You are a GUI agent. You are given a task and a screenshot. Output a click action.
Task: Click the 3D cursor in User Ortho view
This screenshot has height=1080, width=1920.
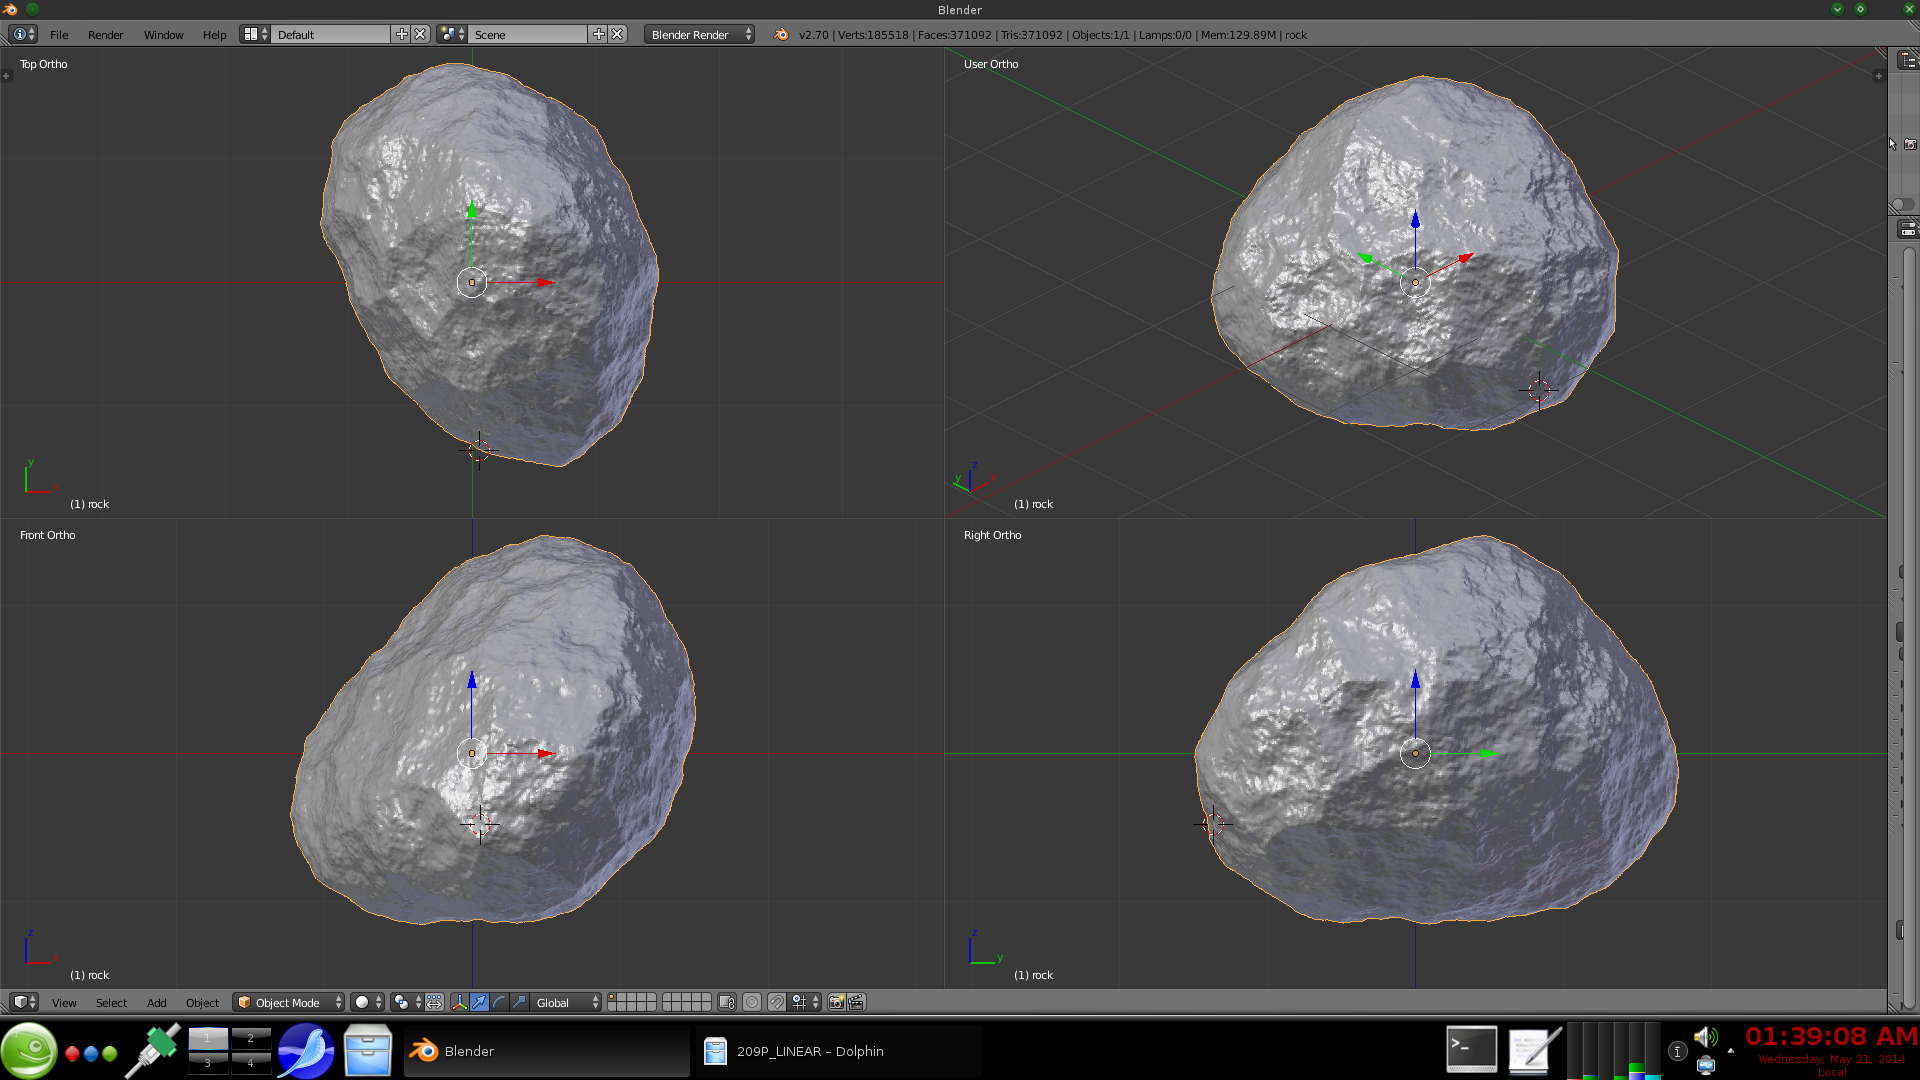click(x=1539, y=390)
